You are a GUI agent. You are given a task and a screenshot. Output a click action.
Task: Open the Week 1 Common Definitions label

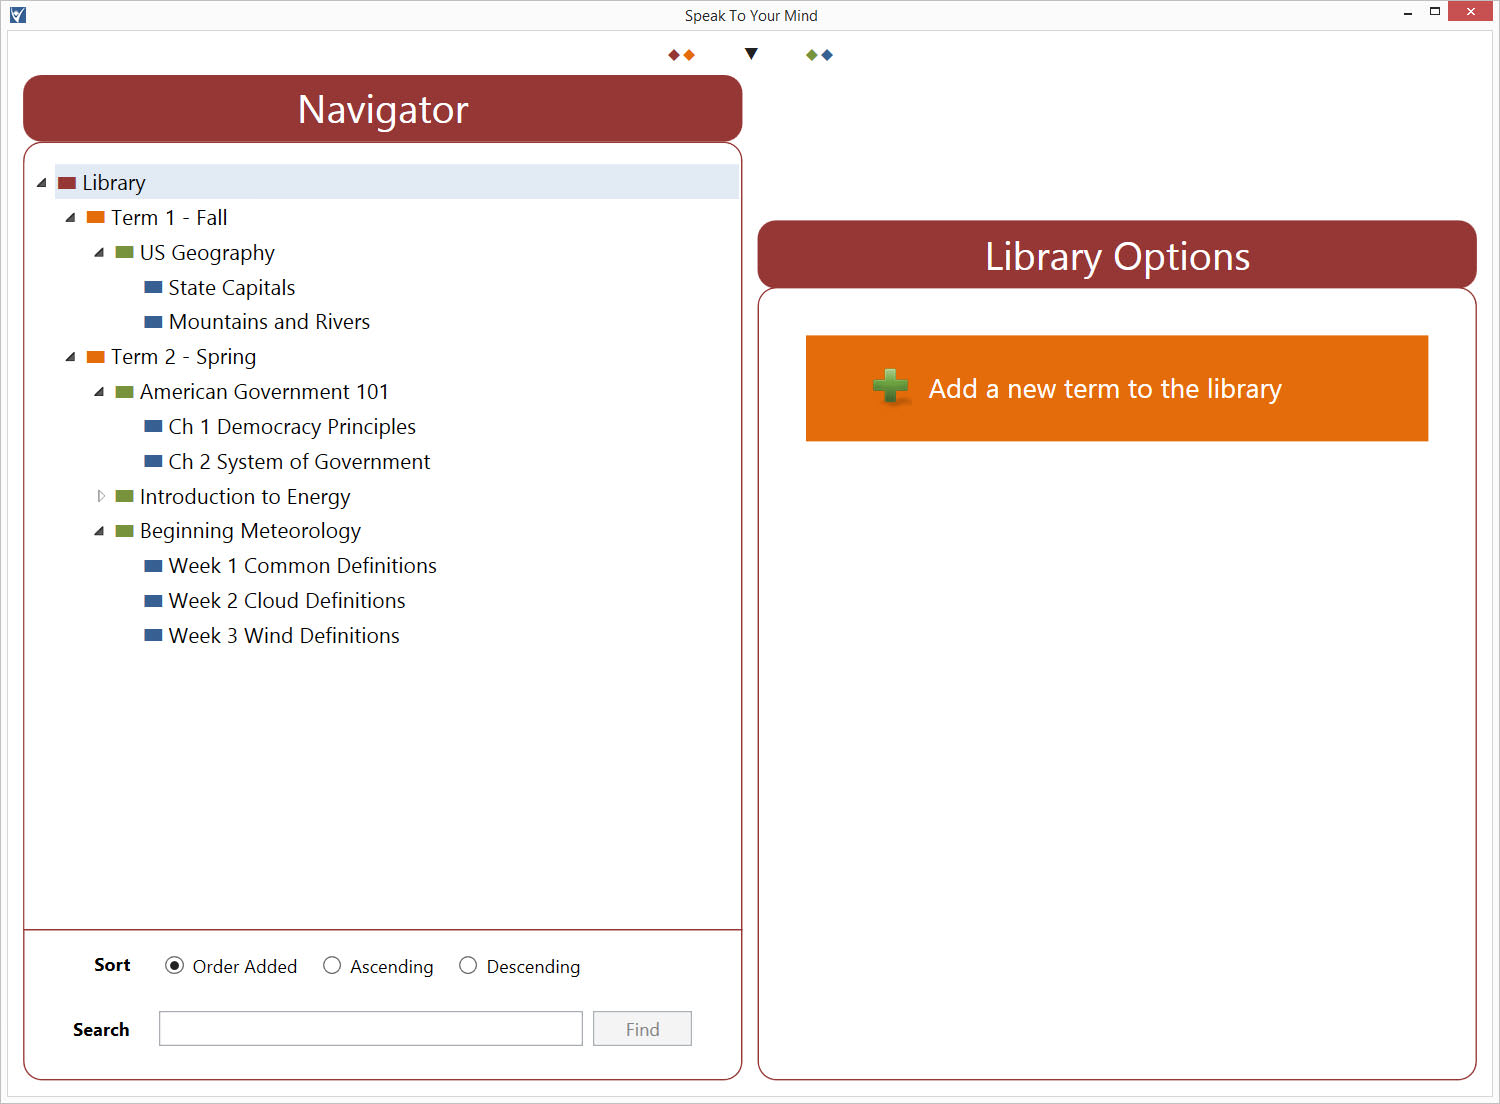pyautogui.click(x=303, y=566)
